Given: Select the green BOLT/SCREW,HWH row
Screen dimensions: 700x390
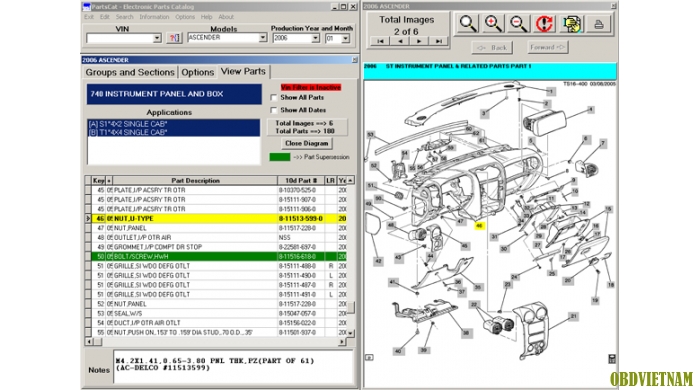Looking at the screenshot, I should 219,257.
